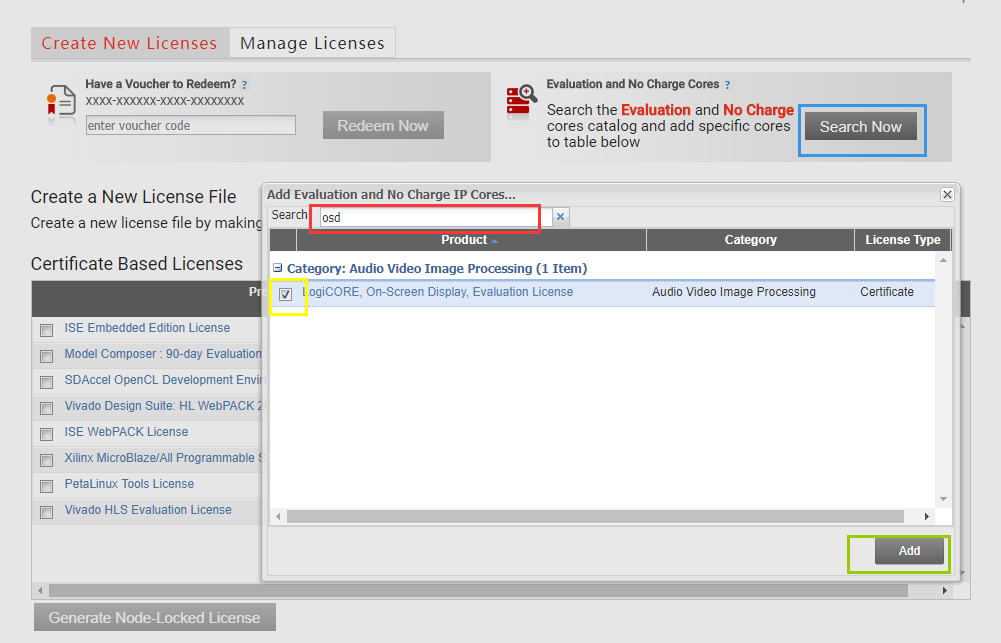Click the Add button in dialog
The image size is (1001, 643).
[909, 550]
